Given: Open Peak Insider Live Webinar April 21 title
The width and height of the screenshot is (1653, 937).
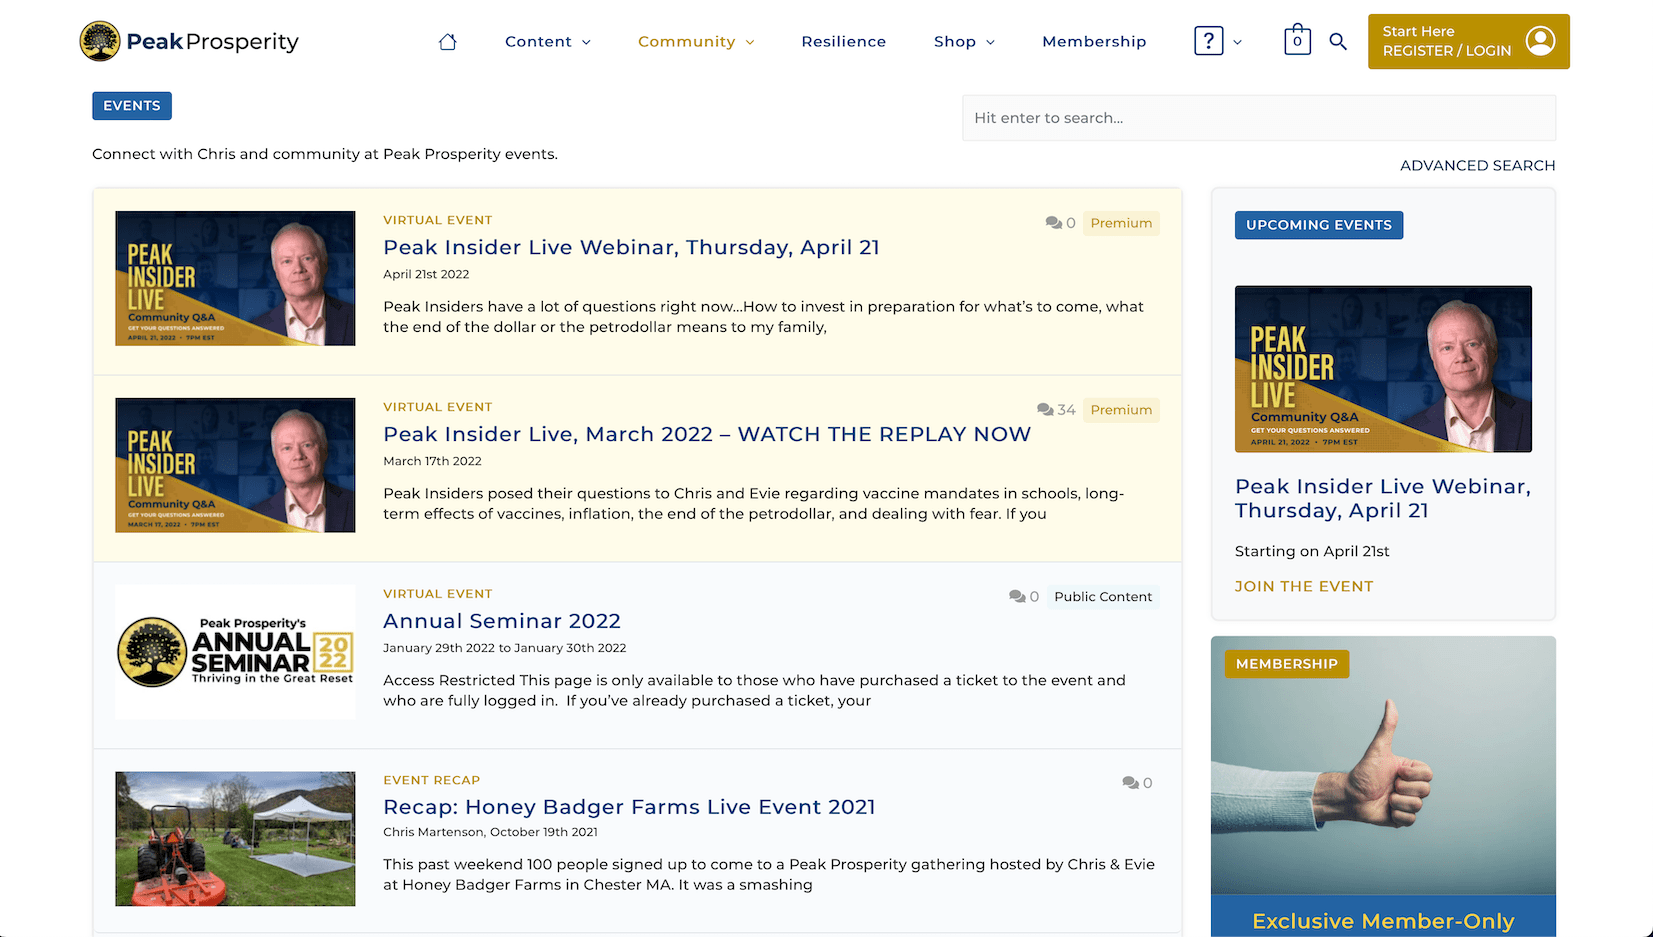Looking at the screenshot, I should tap(631, 248).
